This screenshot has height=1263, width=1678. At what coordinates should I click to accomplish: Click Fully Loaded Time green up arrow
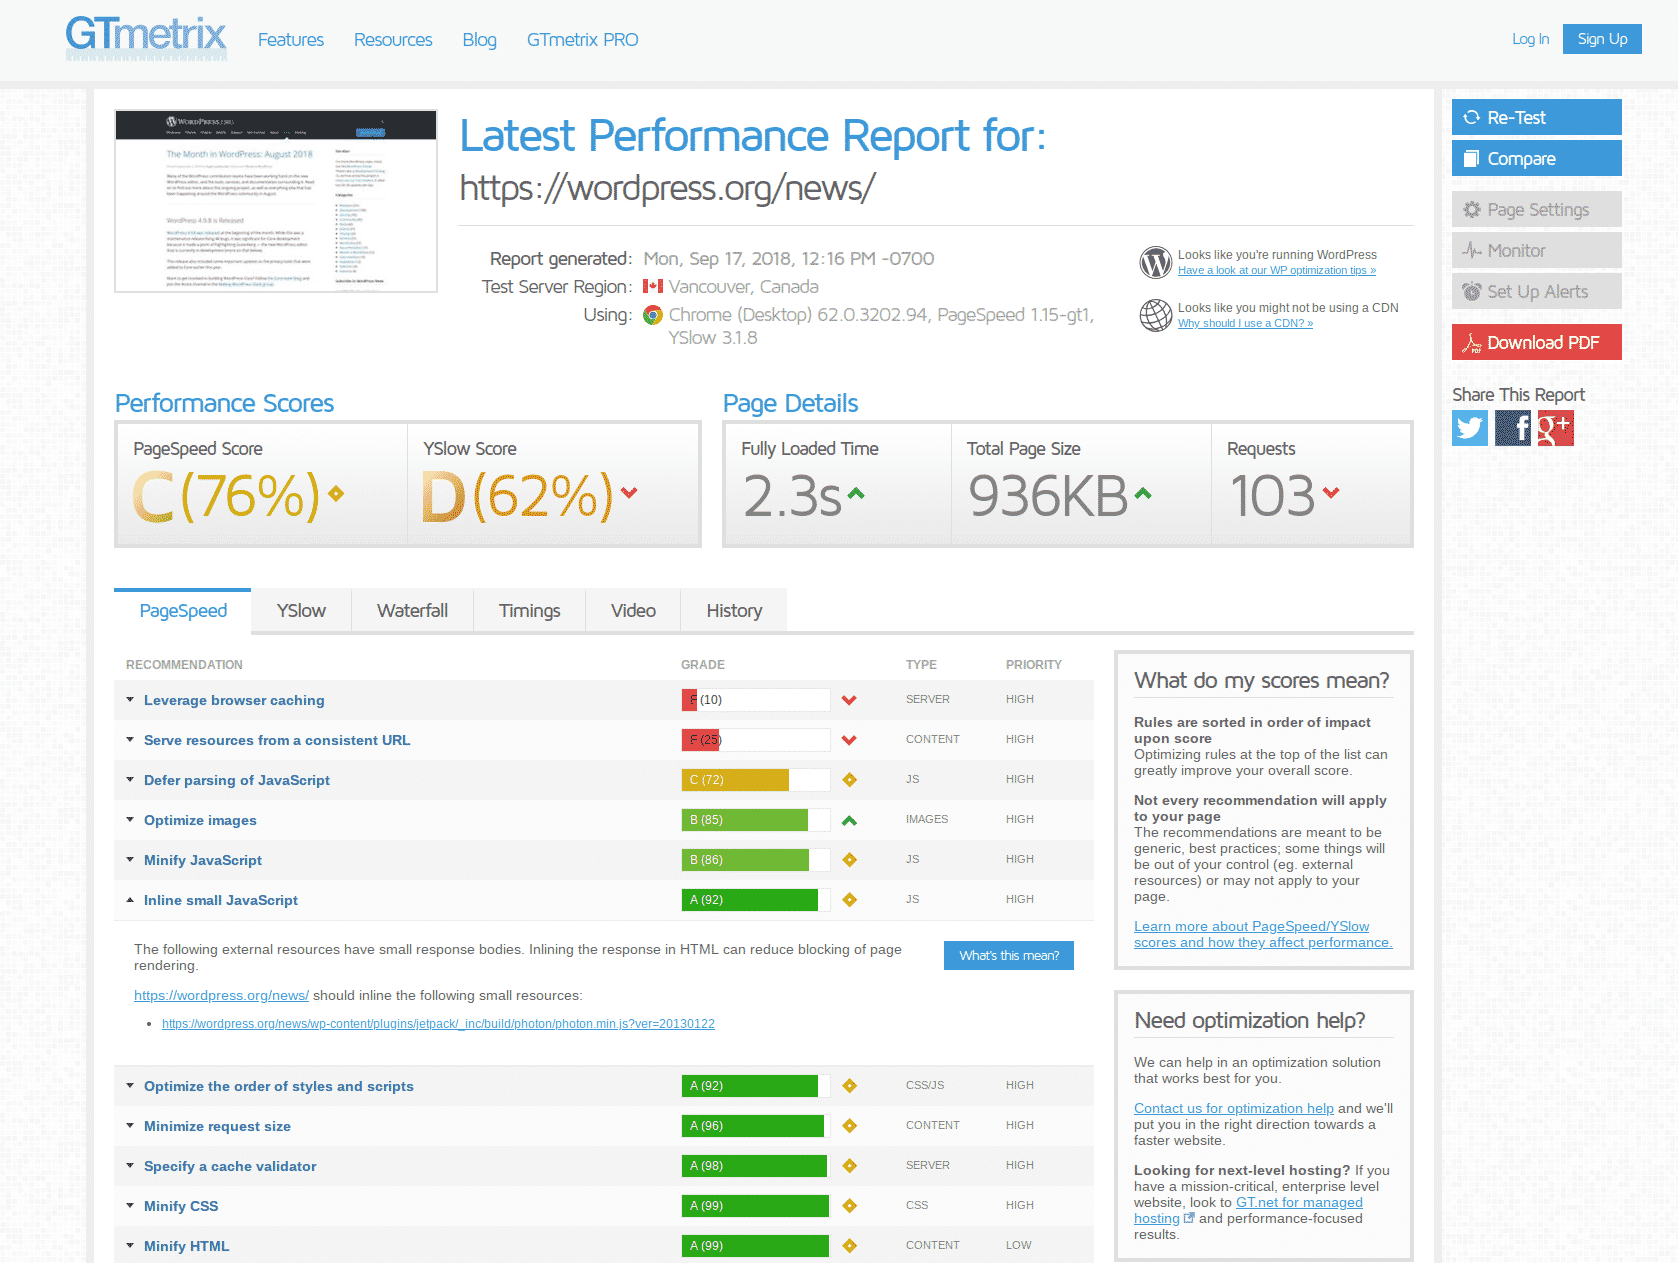coord(856,493)
